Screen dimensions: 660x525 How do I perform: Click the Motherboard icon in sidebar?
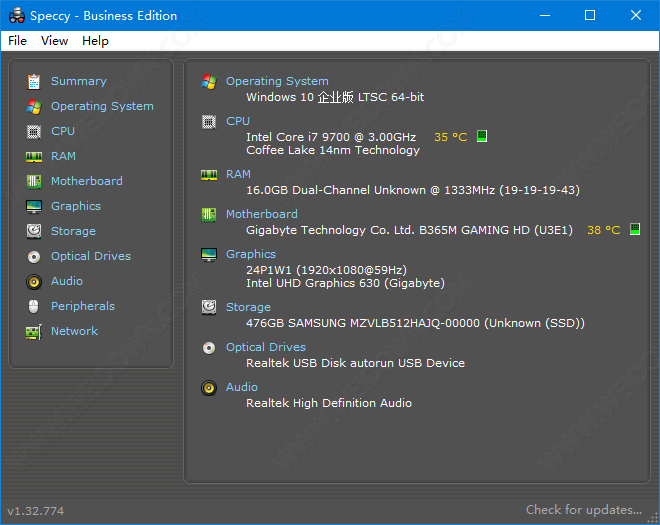(34, 181)
